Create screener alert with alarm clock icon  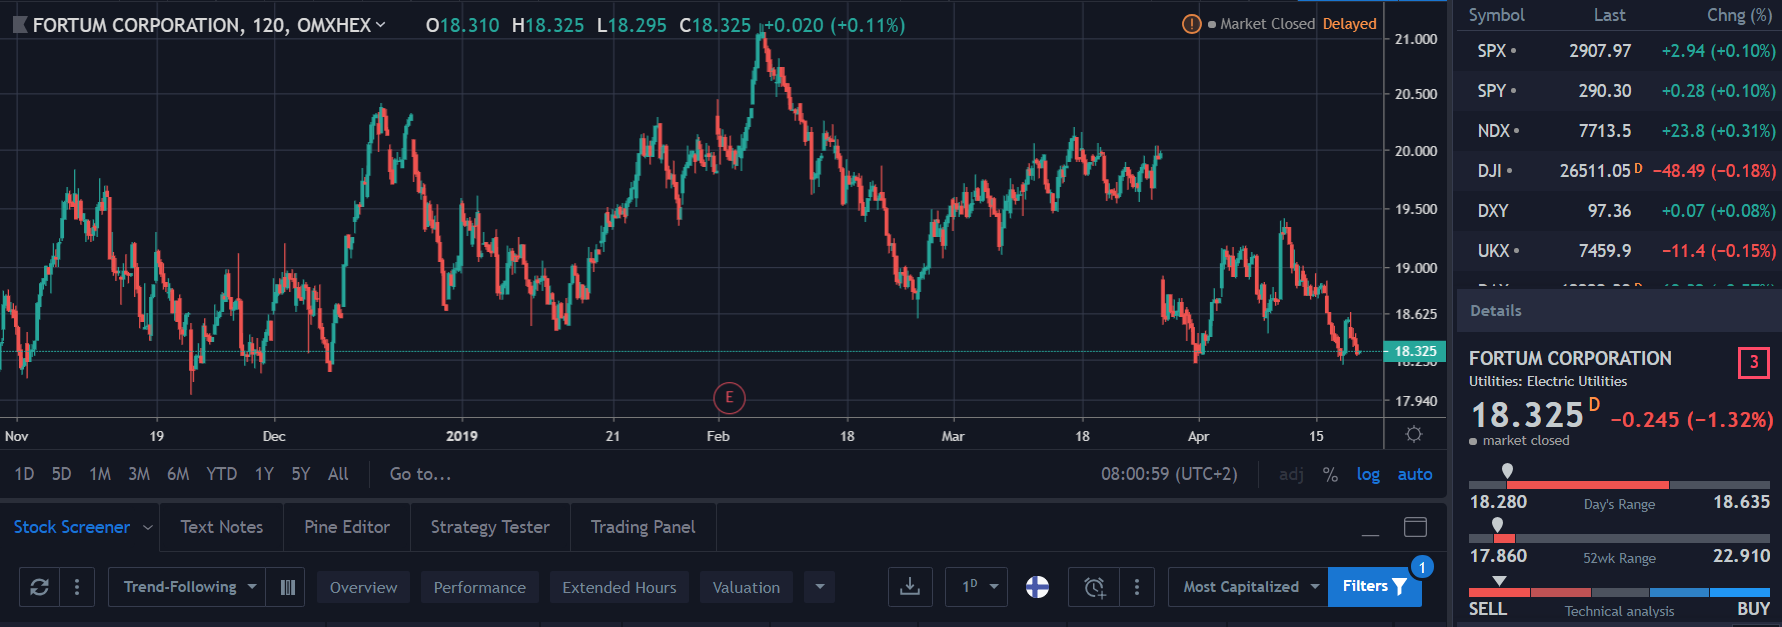tap(1094, 587)
